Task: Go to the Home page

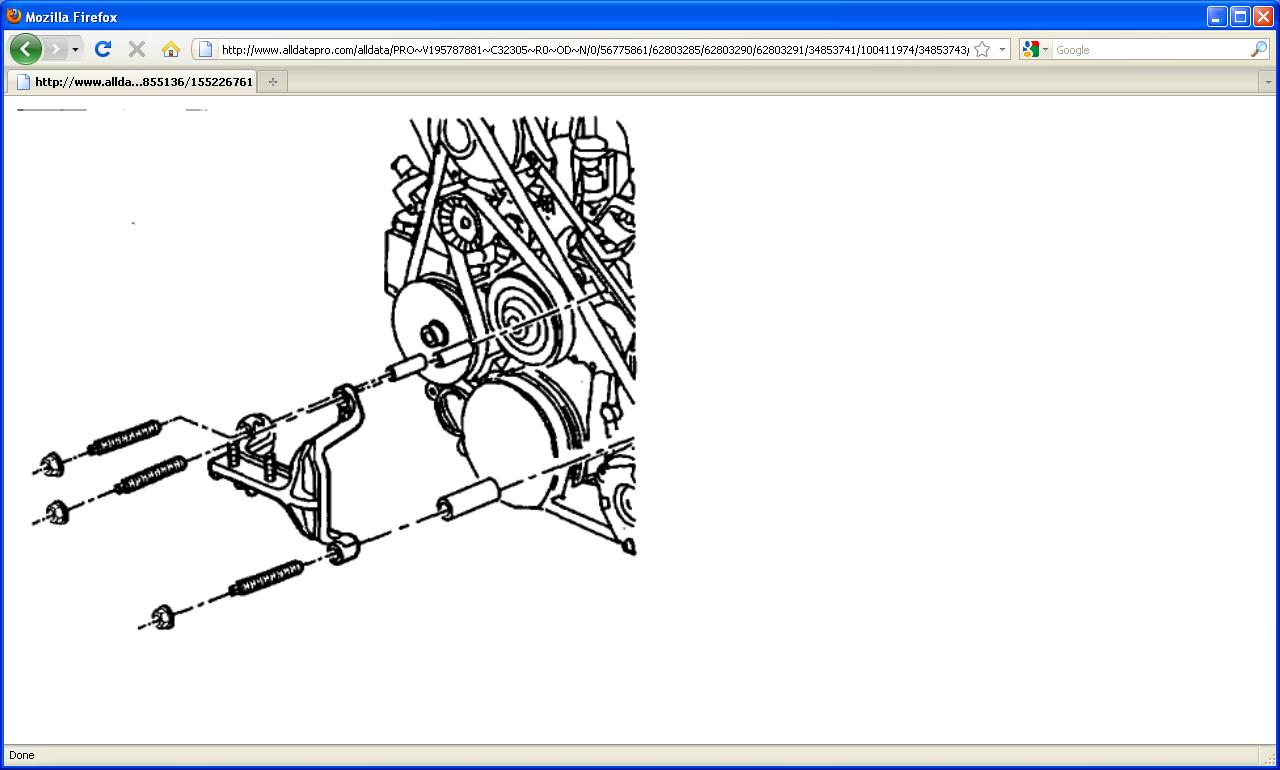Action: coord(171,49)
